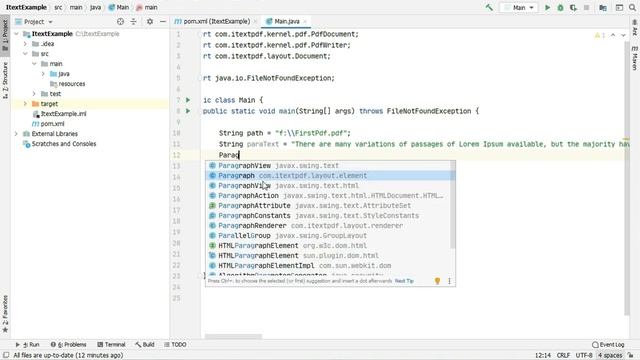Collapse the ItextExample project root
The width and height of the screenshot is (640, 360).
(x=16, y=34)
